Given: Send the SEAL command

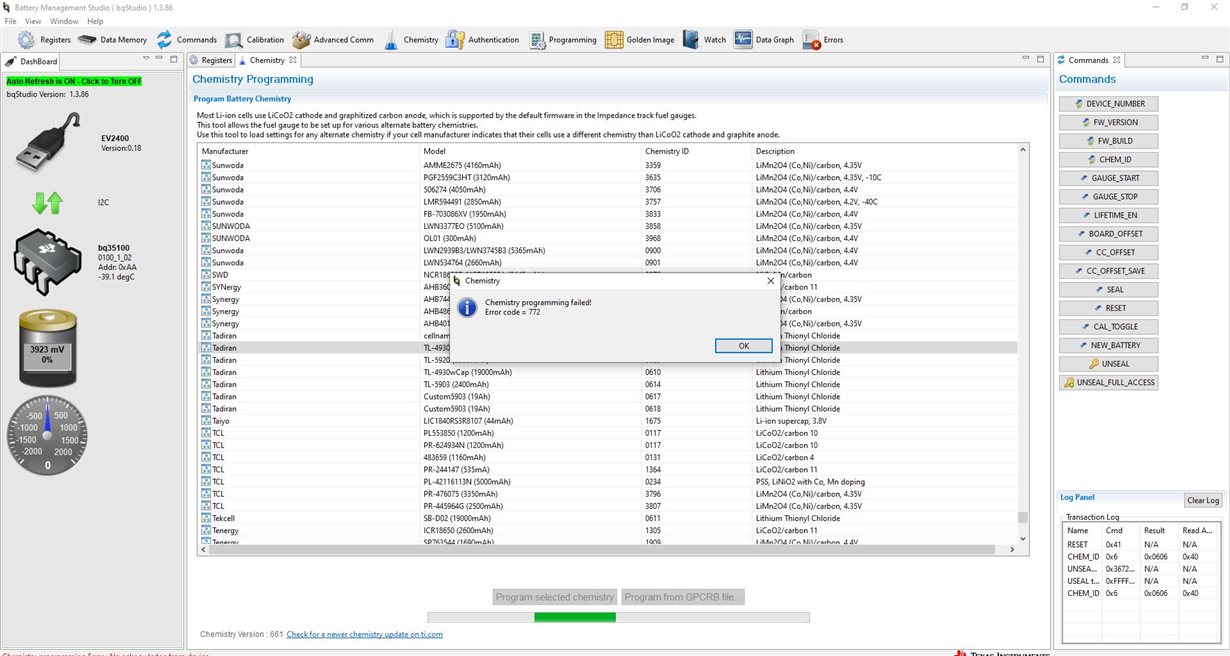Looking at the screenshot, I should 1108,289.
